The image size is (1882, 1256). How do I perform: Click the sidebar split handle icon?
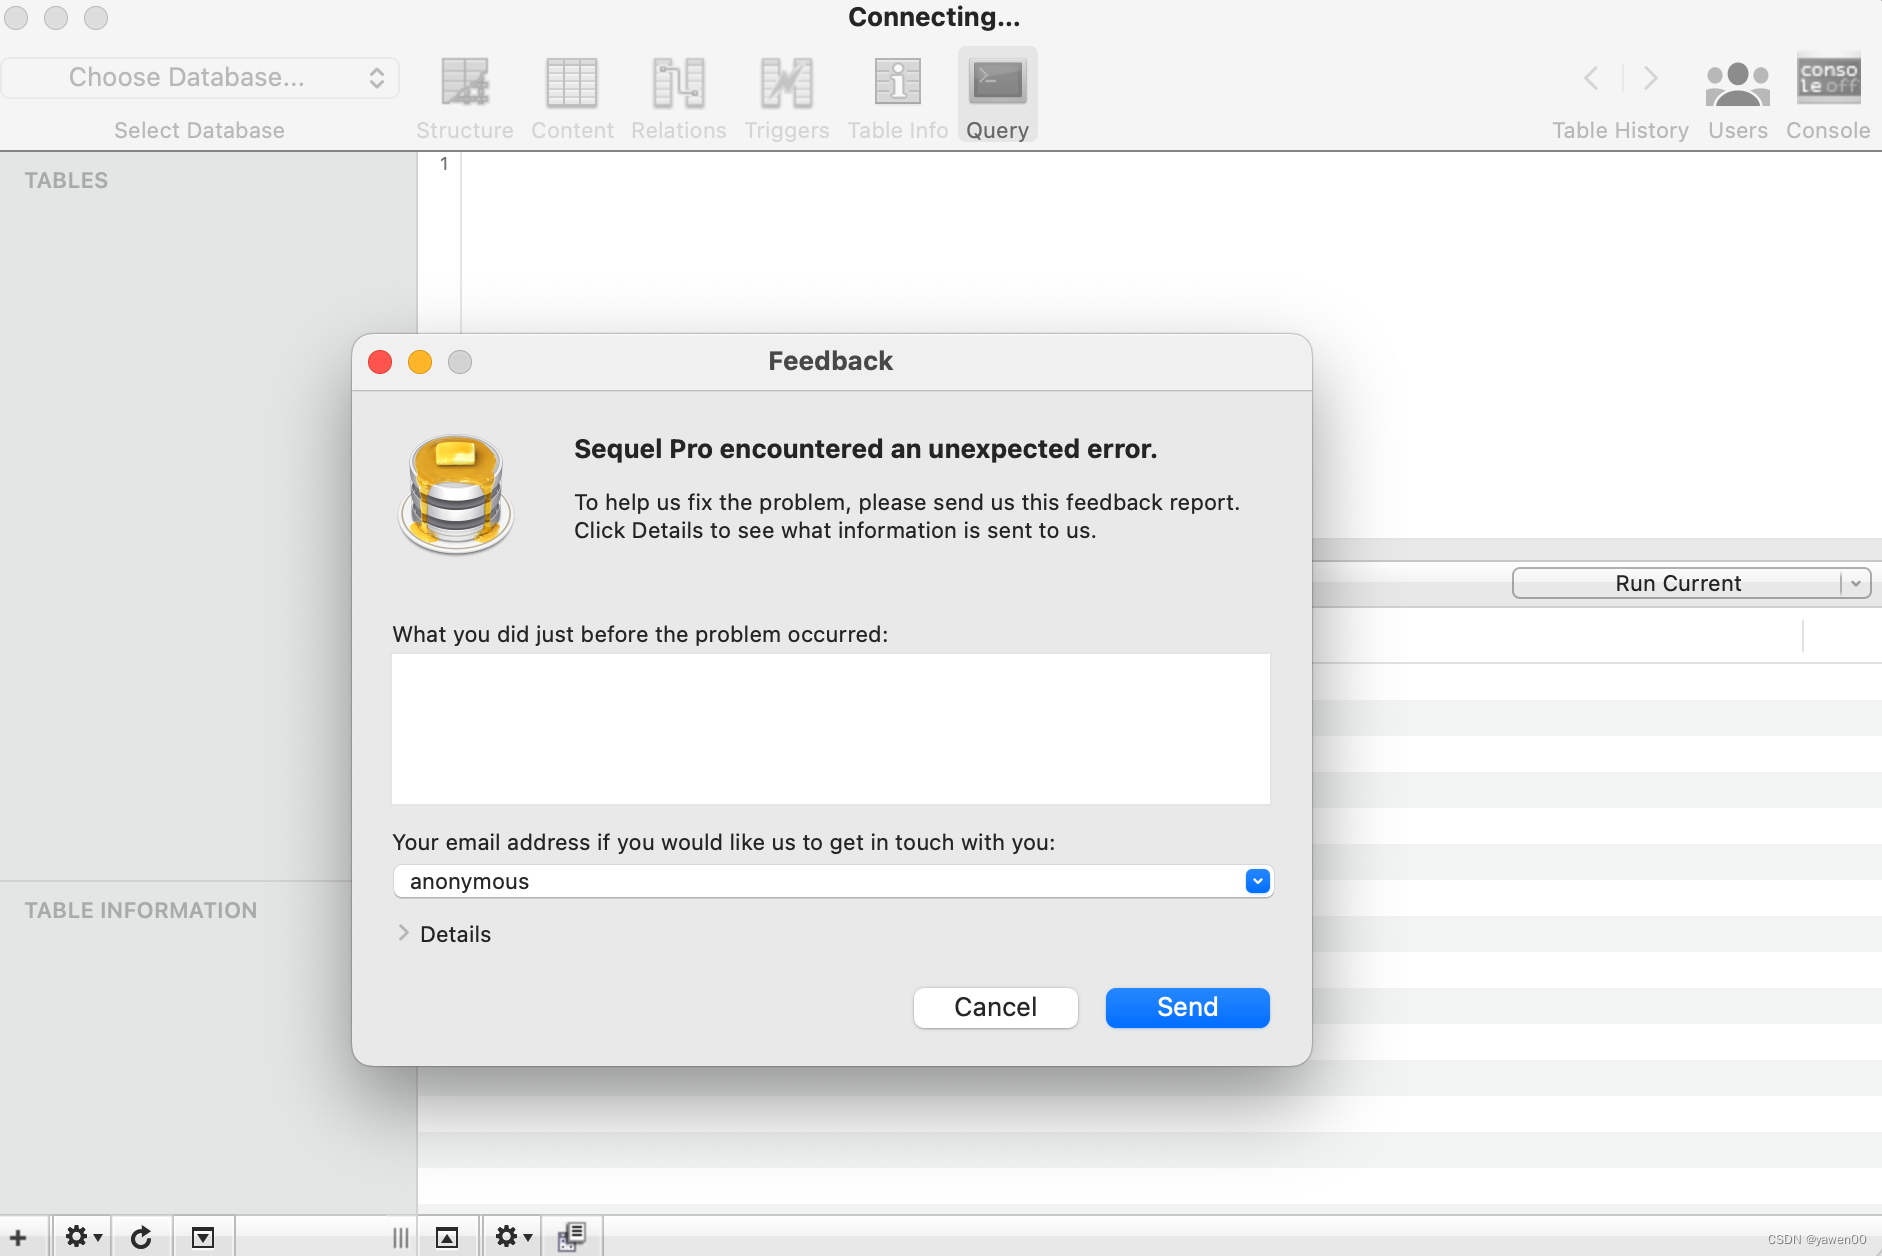coord(401,1238)
